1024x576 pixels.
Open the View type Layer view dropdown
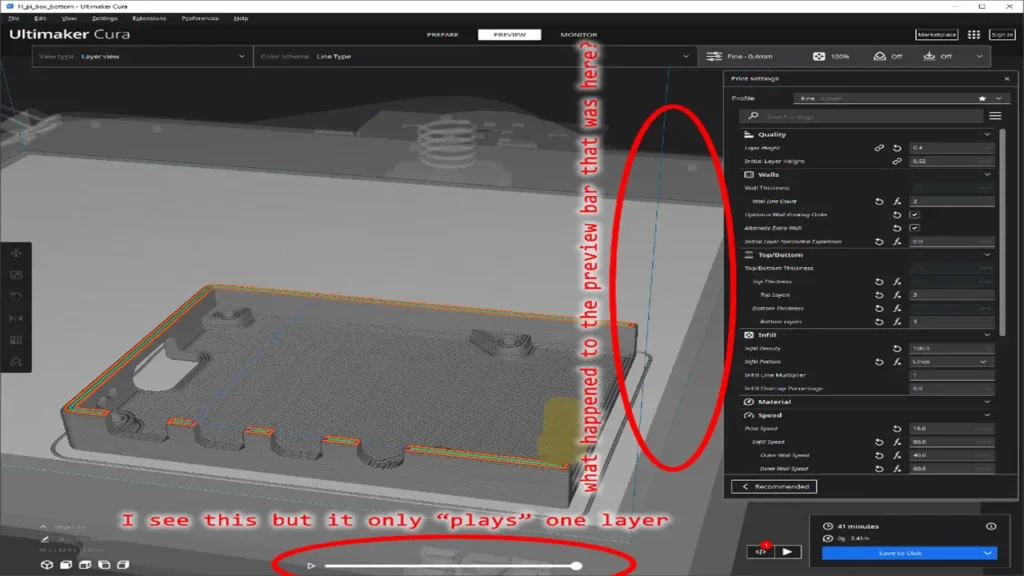tap(142, 57)
